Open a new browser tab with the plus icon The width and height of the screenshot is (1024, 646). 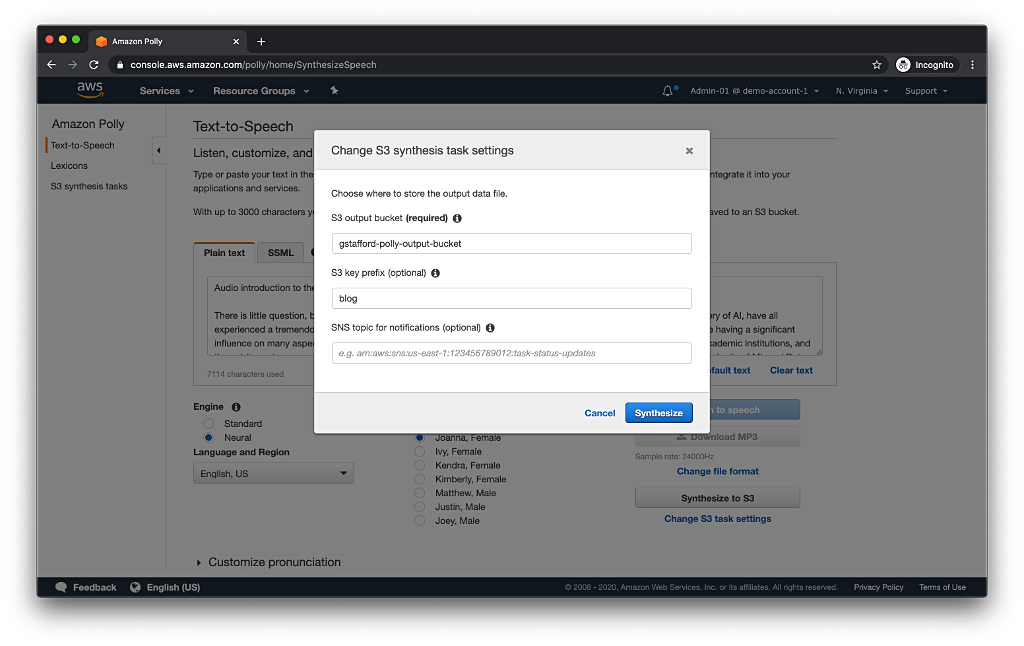(261, 41)
